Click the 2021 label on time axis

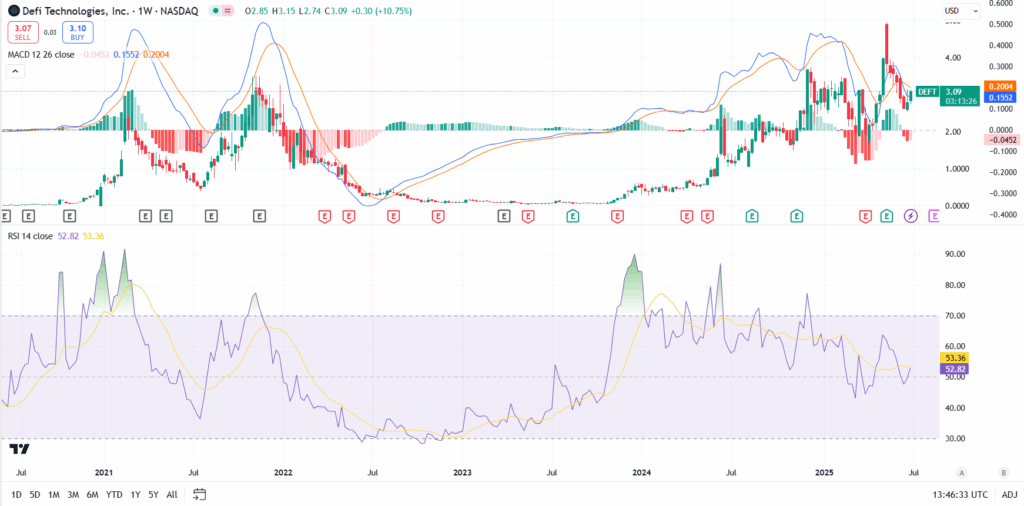pyautogui.click(x=104, y=471)
